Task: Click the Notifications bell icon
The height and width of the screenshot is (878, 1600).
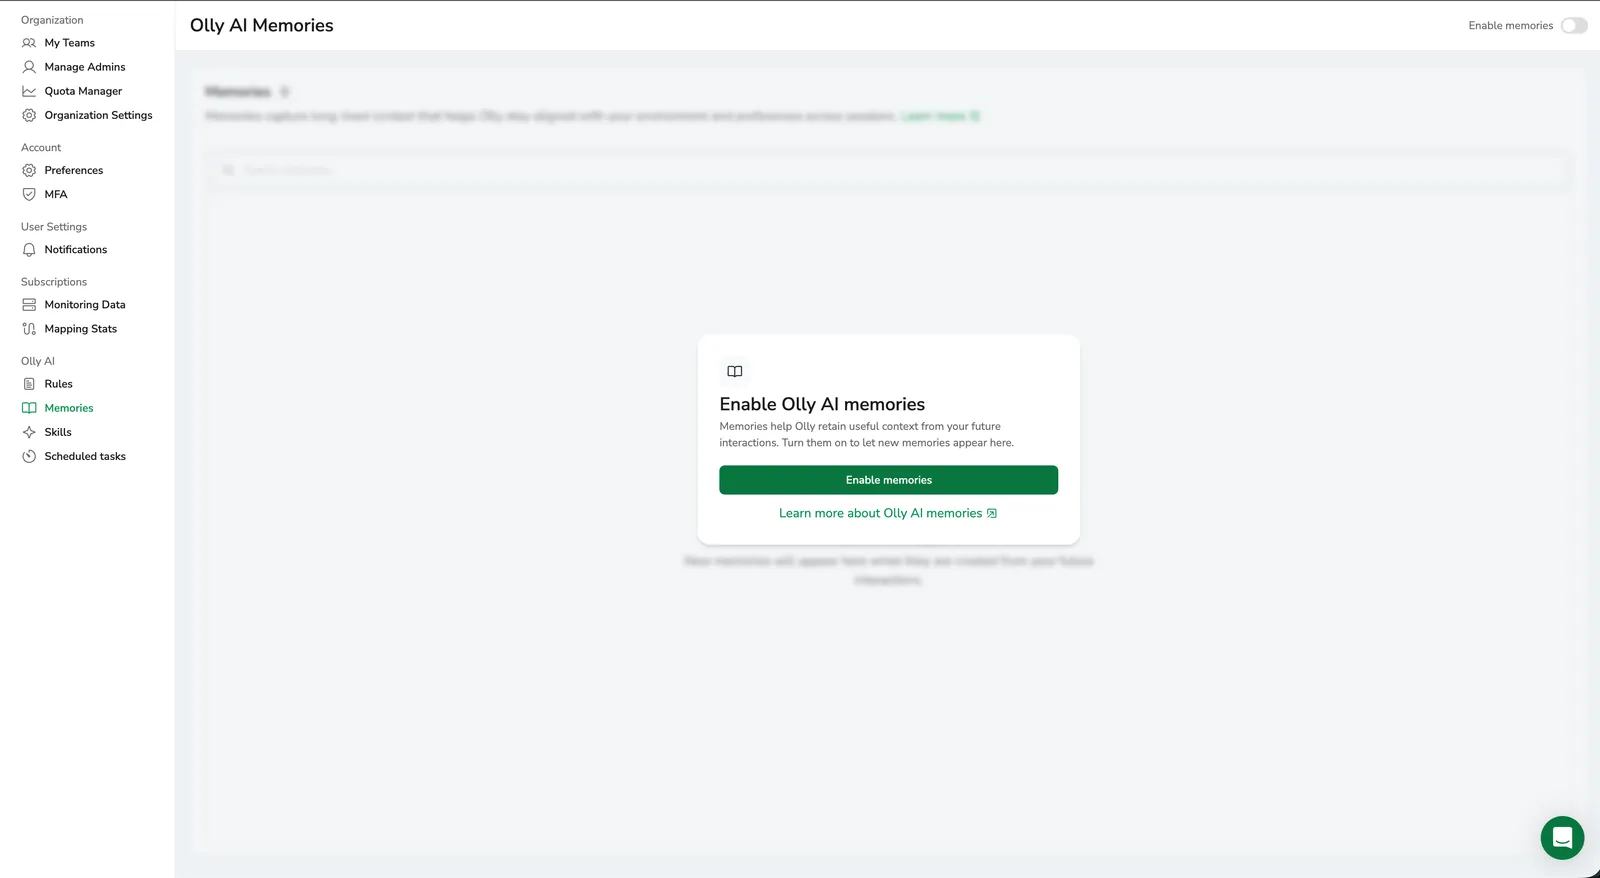Action: point(29,250)
